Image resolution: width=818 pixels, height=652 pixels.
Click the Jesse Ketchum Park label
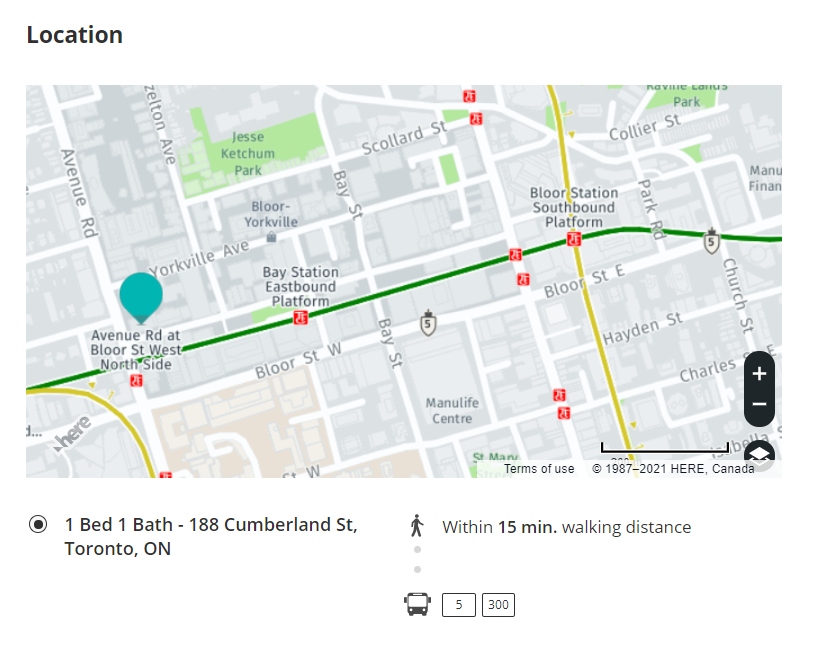click(x=248, y=153)
